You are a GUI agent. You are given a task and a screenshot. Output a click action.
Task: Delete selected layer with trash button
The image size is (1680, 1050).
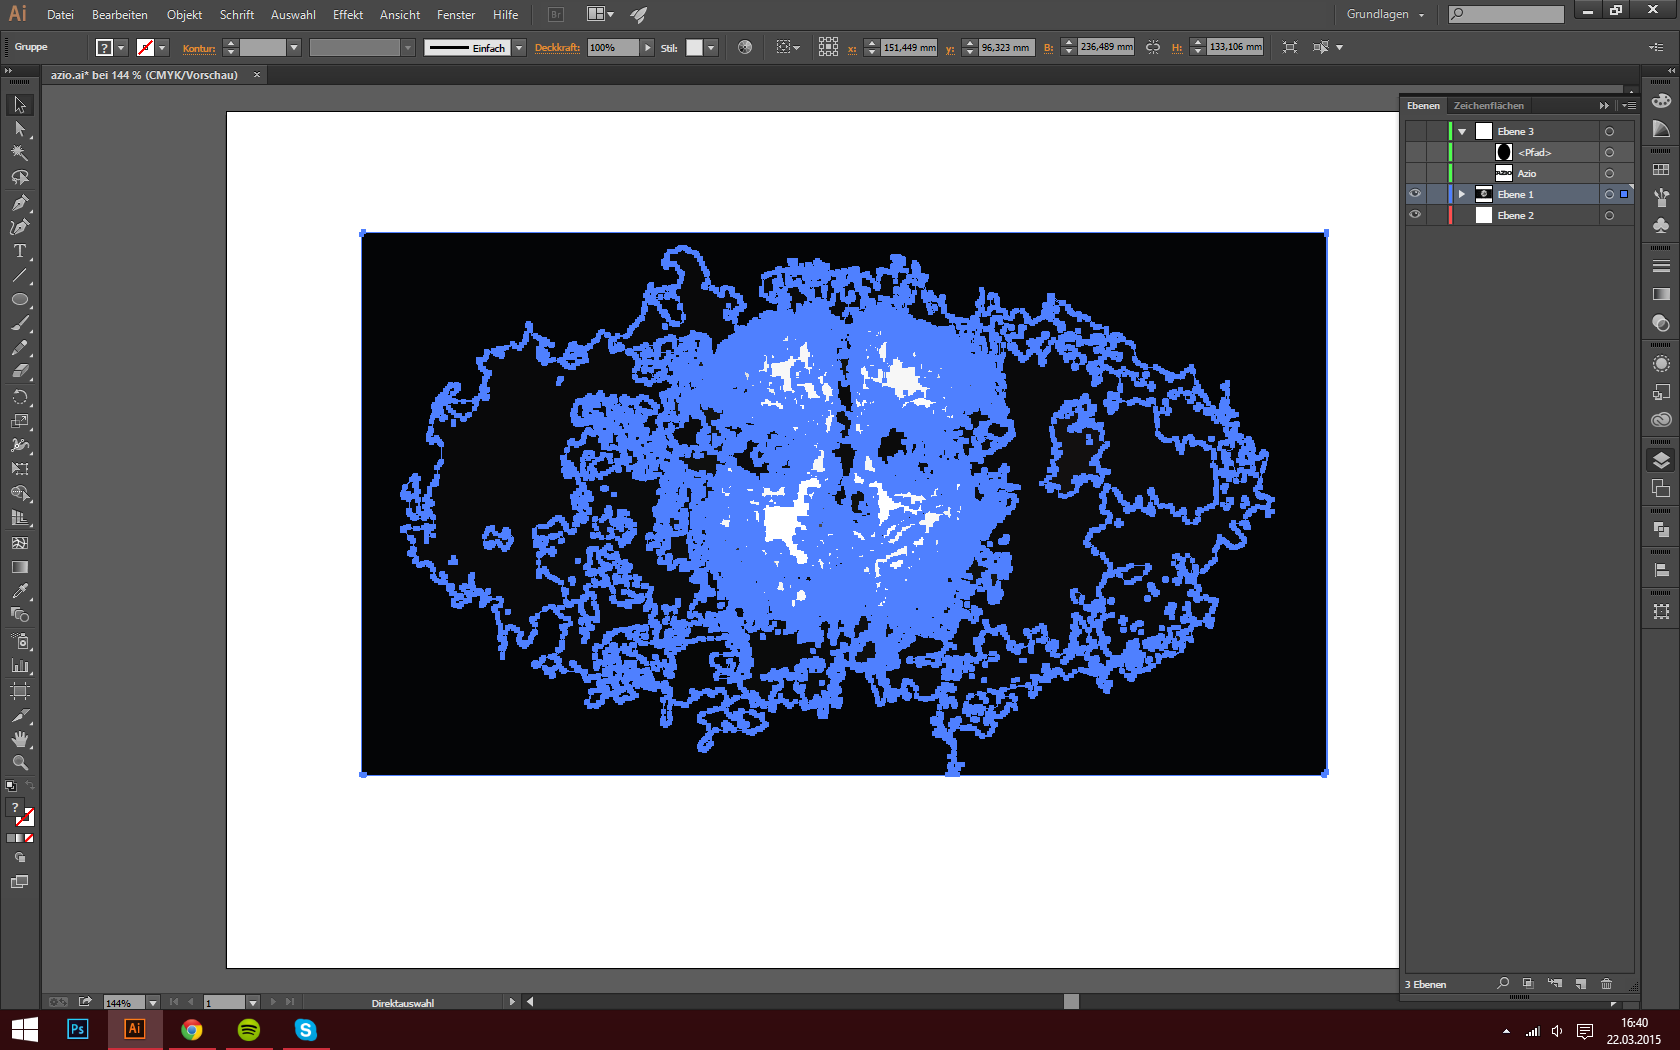(x=1607, y=984)
